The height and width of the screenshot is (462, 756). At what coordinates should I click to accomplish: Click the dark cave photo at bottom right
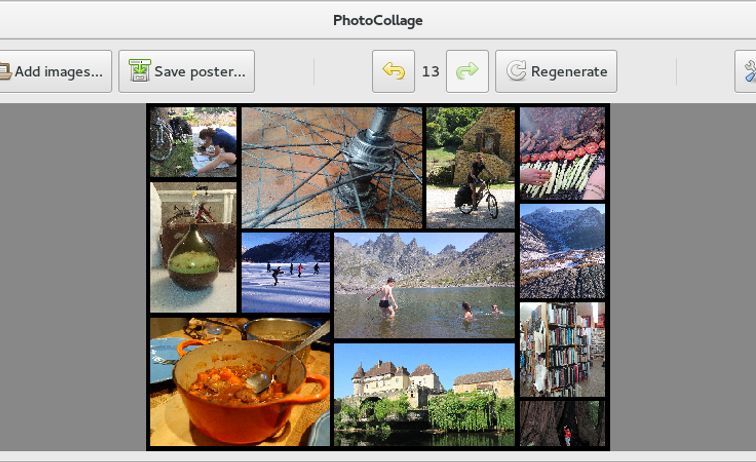click(x=562, y=423)
